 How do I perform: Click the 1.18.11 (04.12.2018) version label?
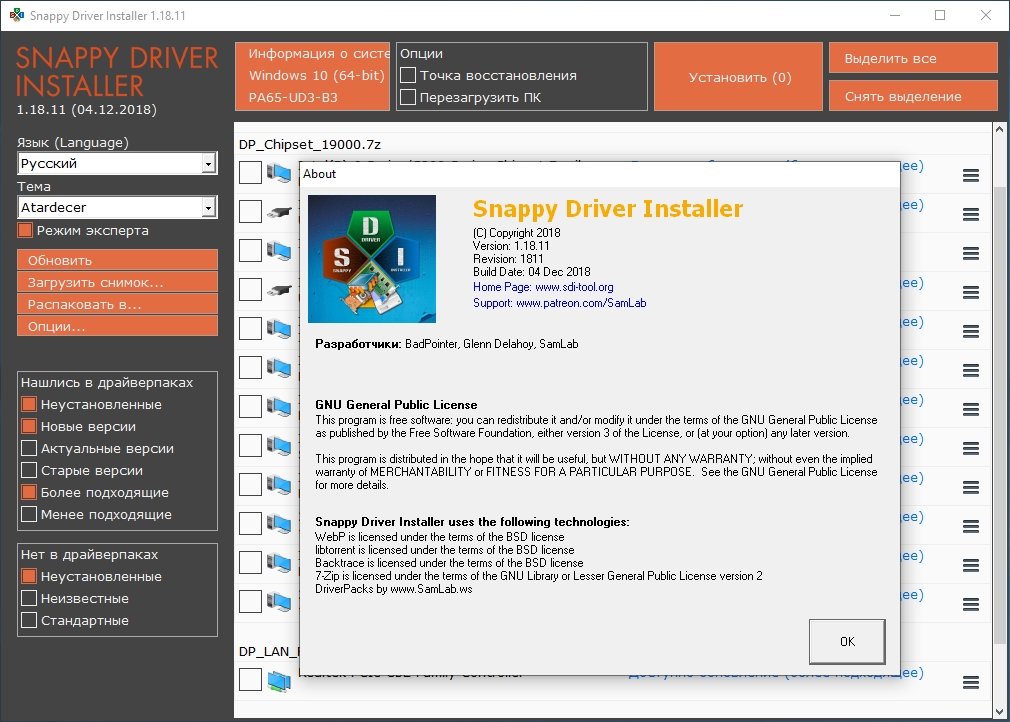click(x=86, y=109)
